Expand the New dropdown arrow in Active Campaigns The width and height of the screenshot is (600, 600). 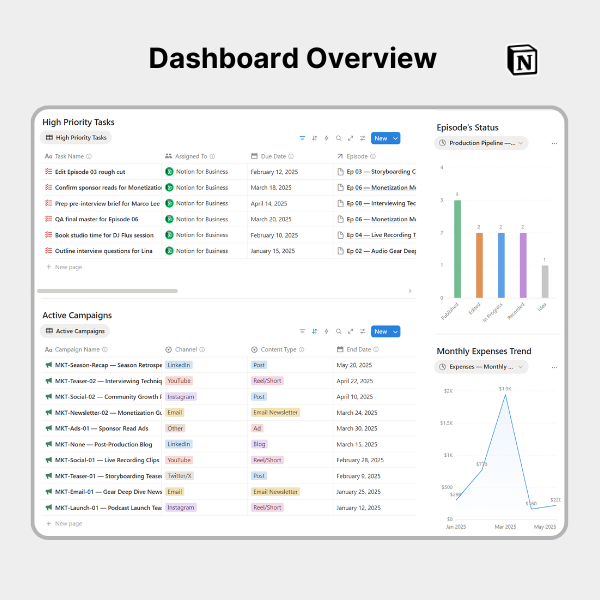coord(395,332)
